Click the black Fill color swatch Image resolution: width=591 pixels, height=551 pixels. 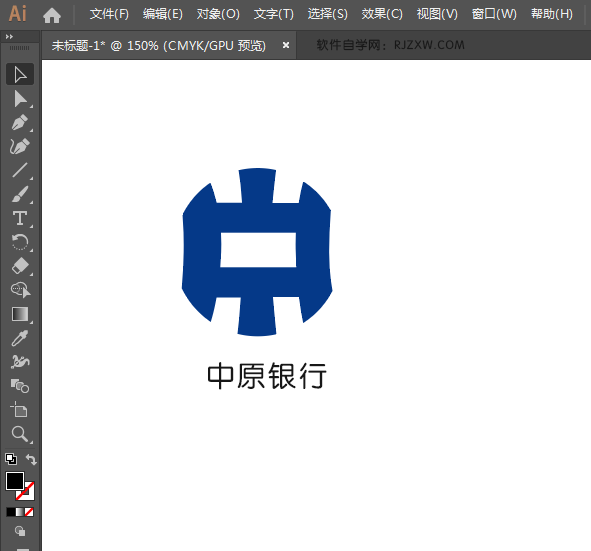pos(15,481)
